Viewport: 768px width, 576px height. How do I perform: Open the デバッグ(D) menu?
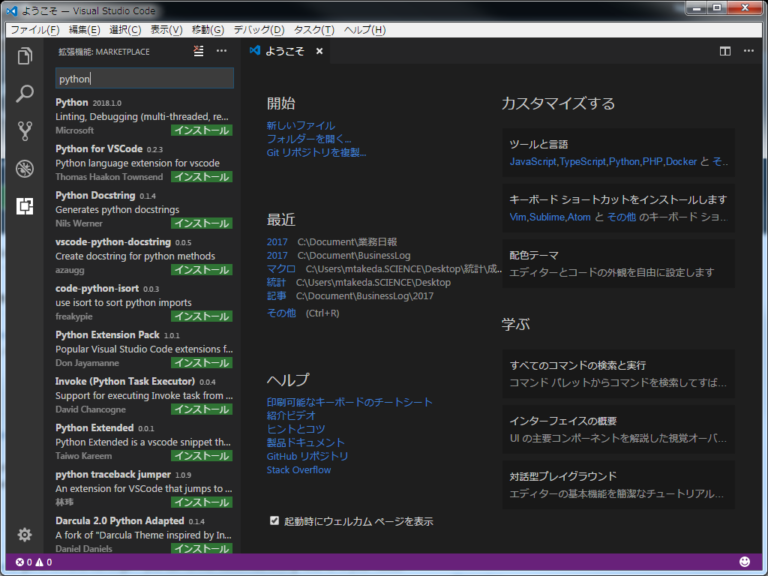pyautogui.click(x=259, y=30)
